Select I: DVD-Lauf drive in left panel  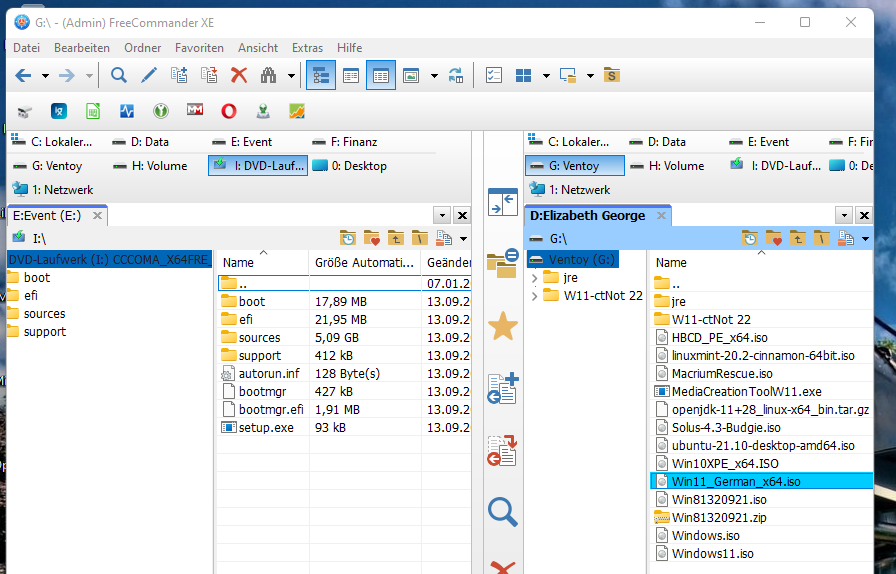pyautogui.click(x=258, y=166)
